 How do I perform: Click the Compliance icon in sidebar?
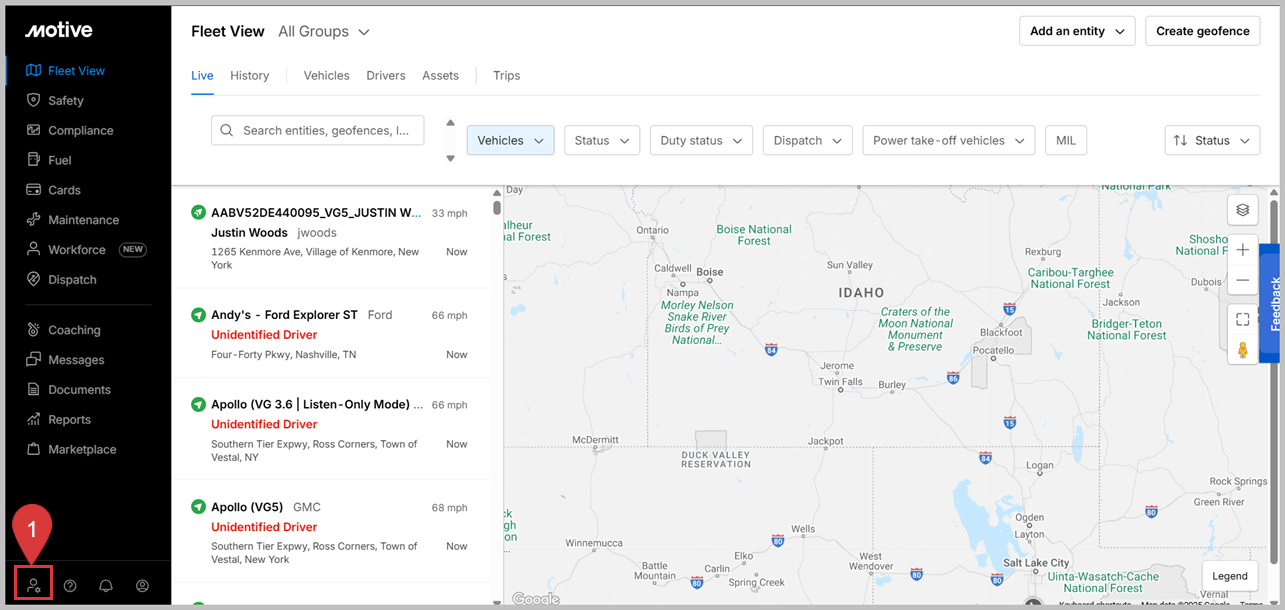33,130
